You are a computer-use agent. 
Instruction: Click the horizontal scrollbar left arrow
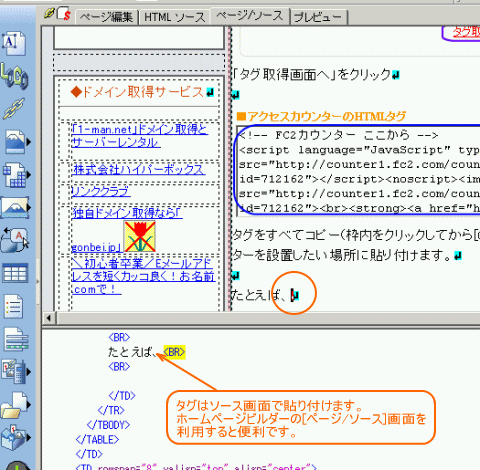coord(49,318)
